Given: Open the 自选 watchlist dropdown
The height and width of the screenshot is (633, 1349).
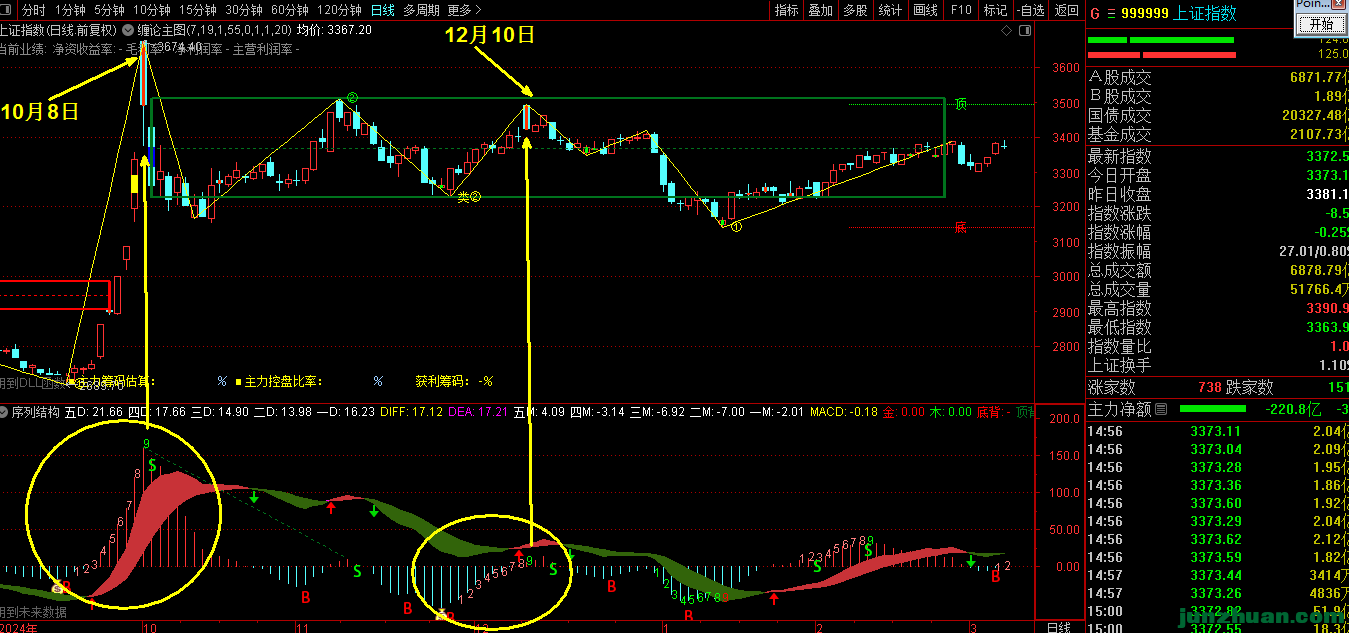Looking at the screenshot, I should click(1029, 10).
